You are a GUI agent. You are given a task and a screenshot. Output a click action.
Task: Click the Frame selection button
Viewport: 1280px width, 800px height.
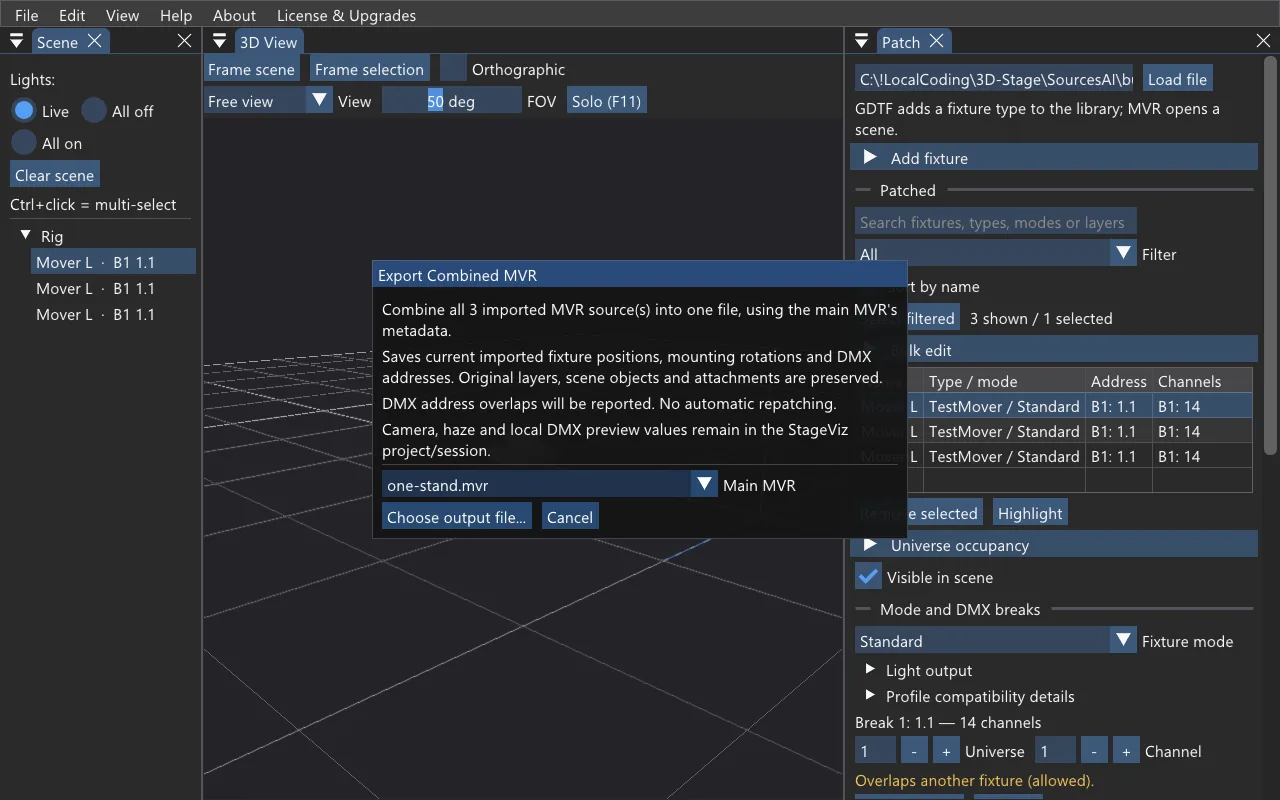[x=369, y=69]
